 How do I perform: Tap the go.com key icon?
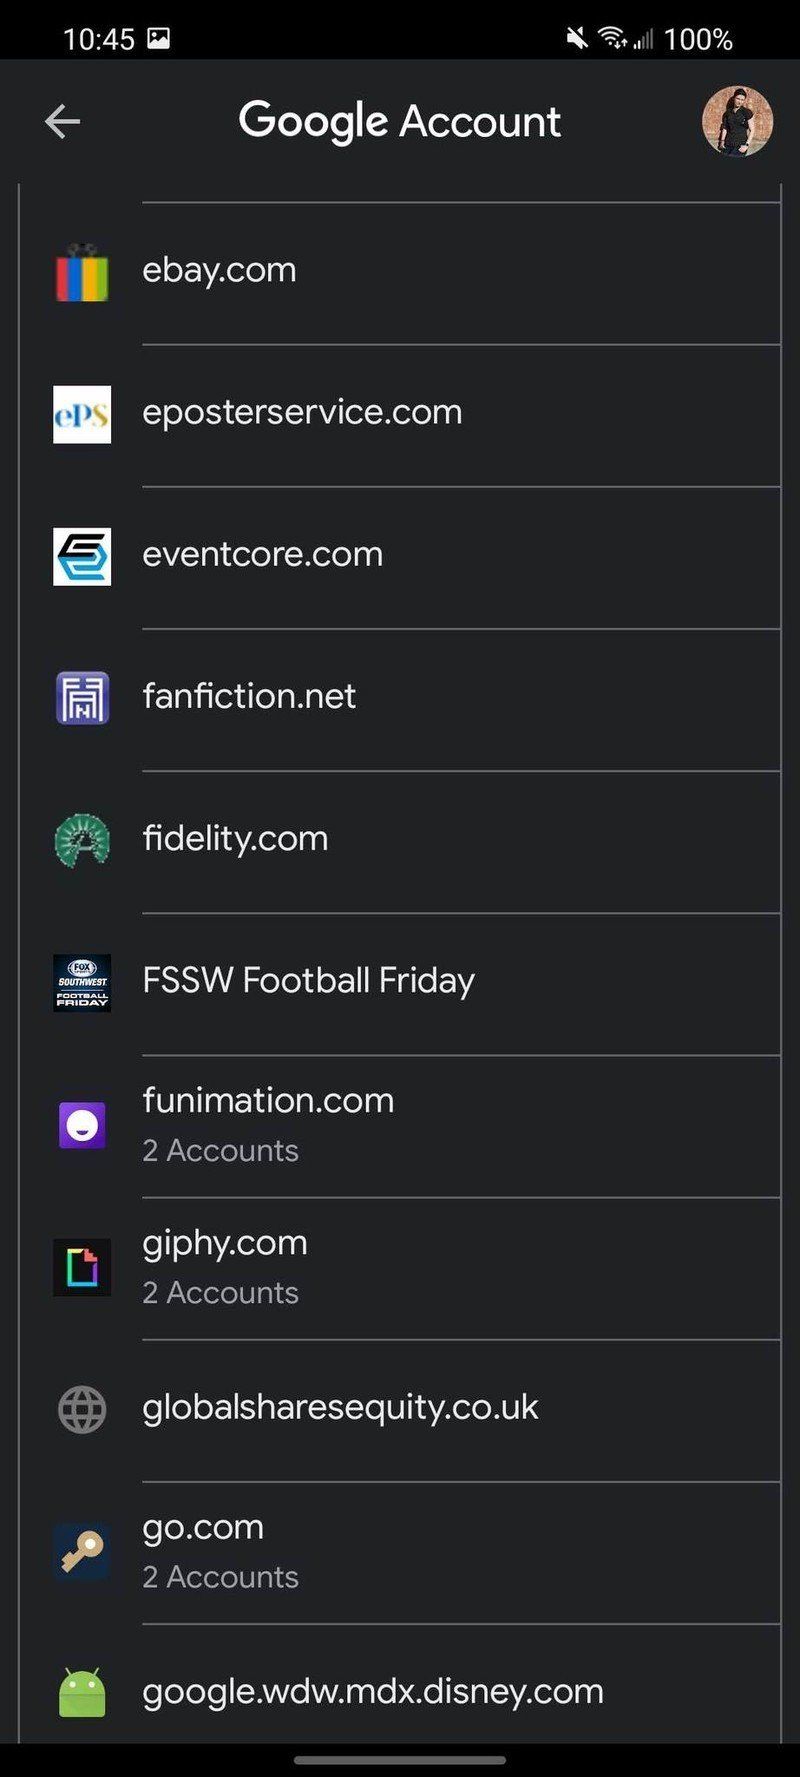click(82, 1551)
